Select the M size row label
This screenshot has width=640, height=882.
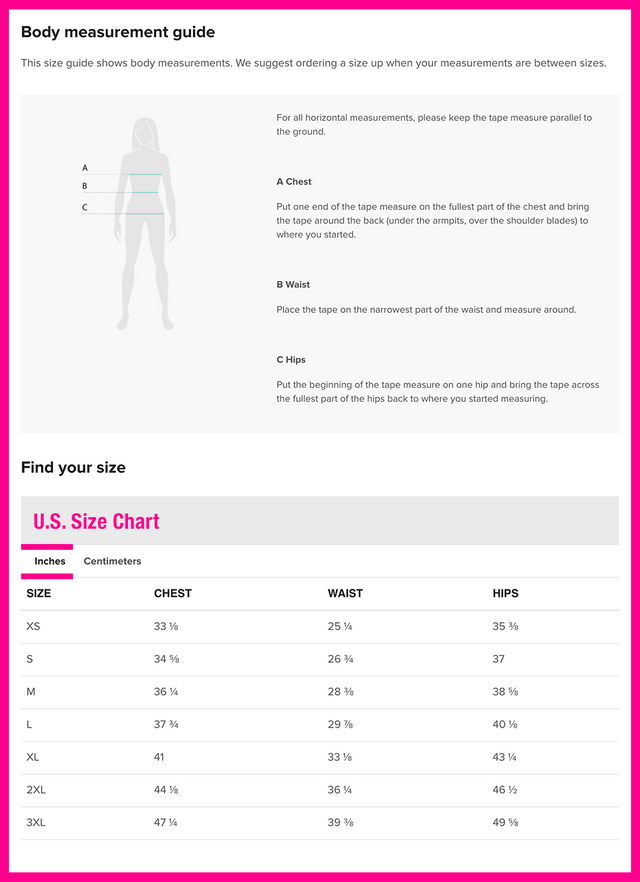[31, 692]
